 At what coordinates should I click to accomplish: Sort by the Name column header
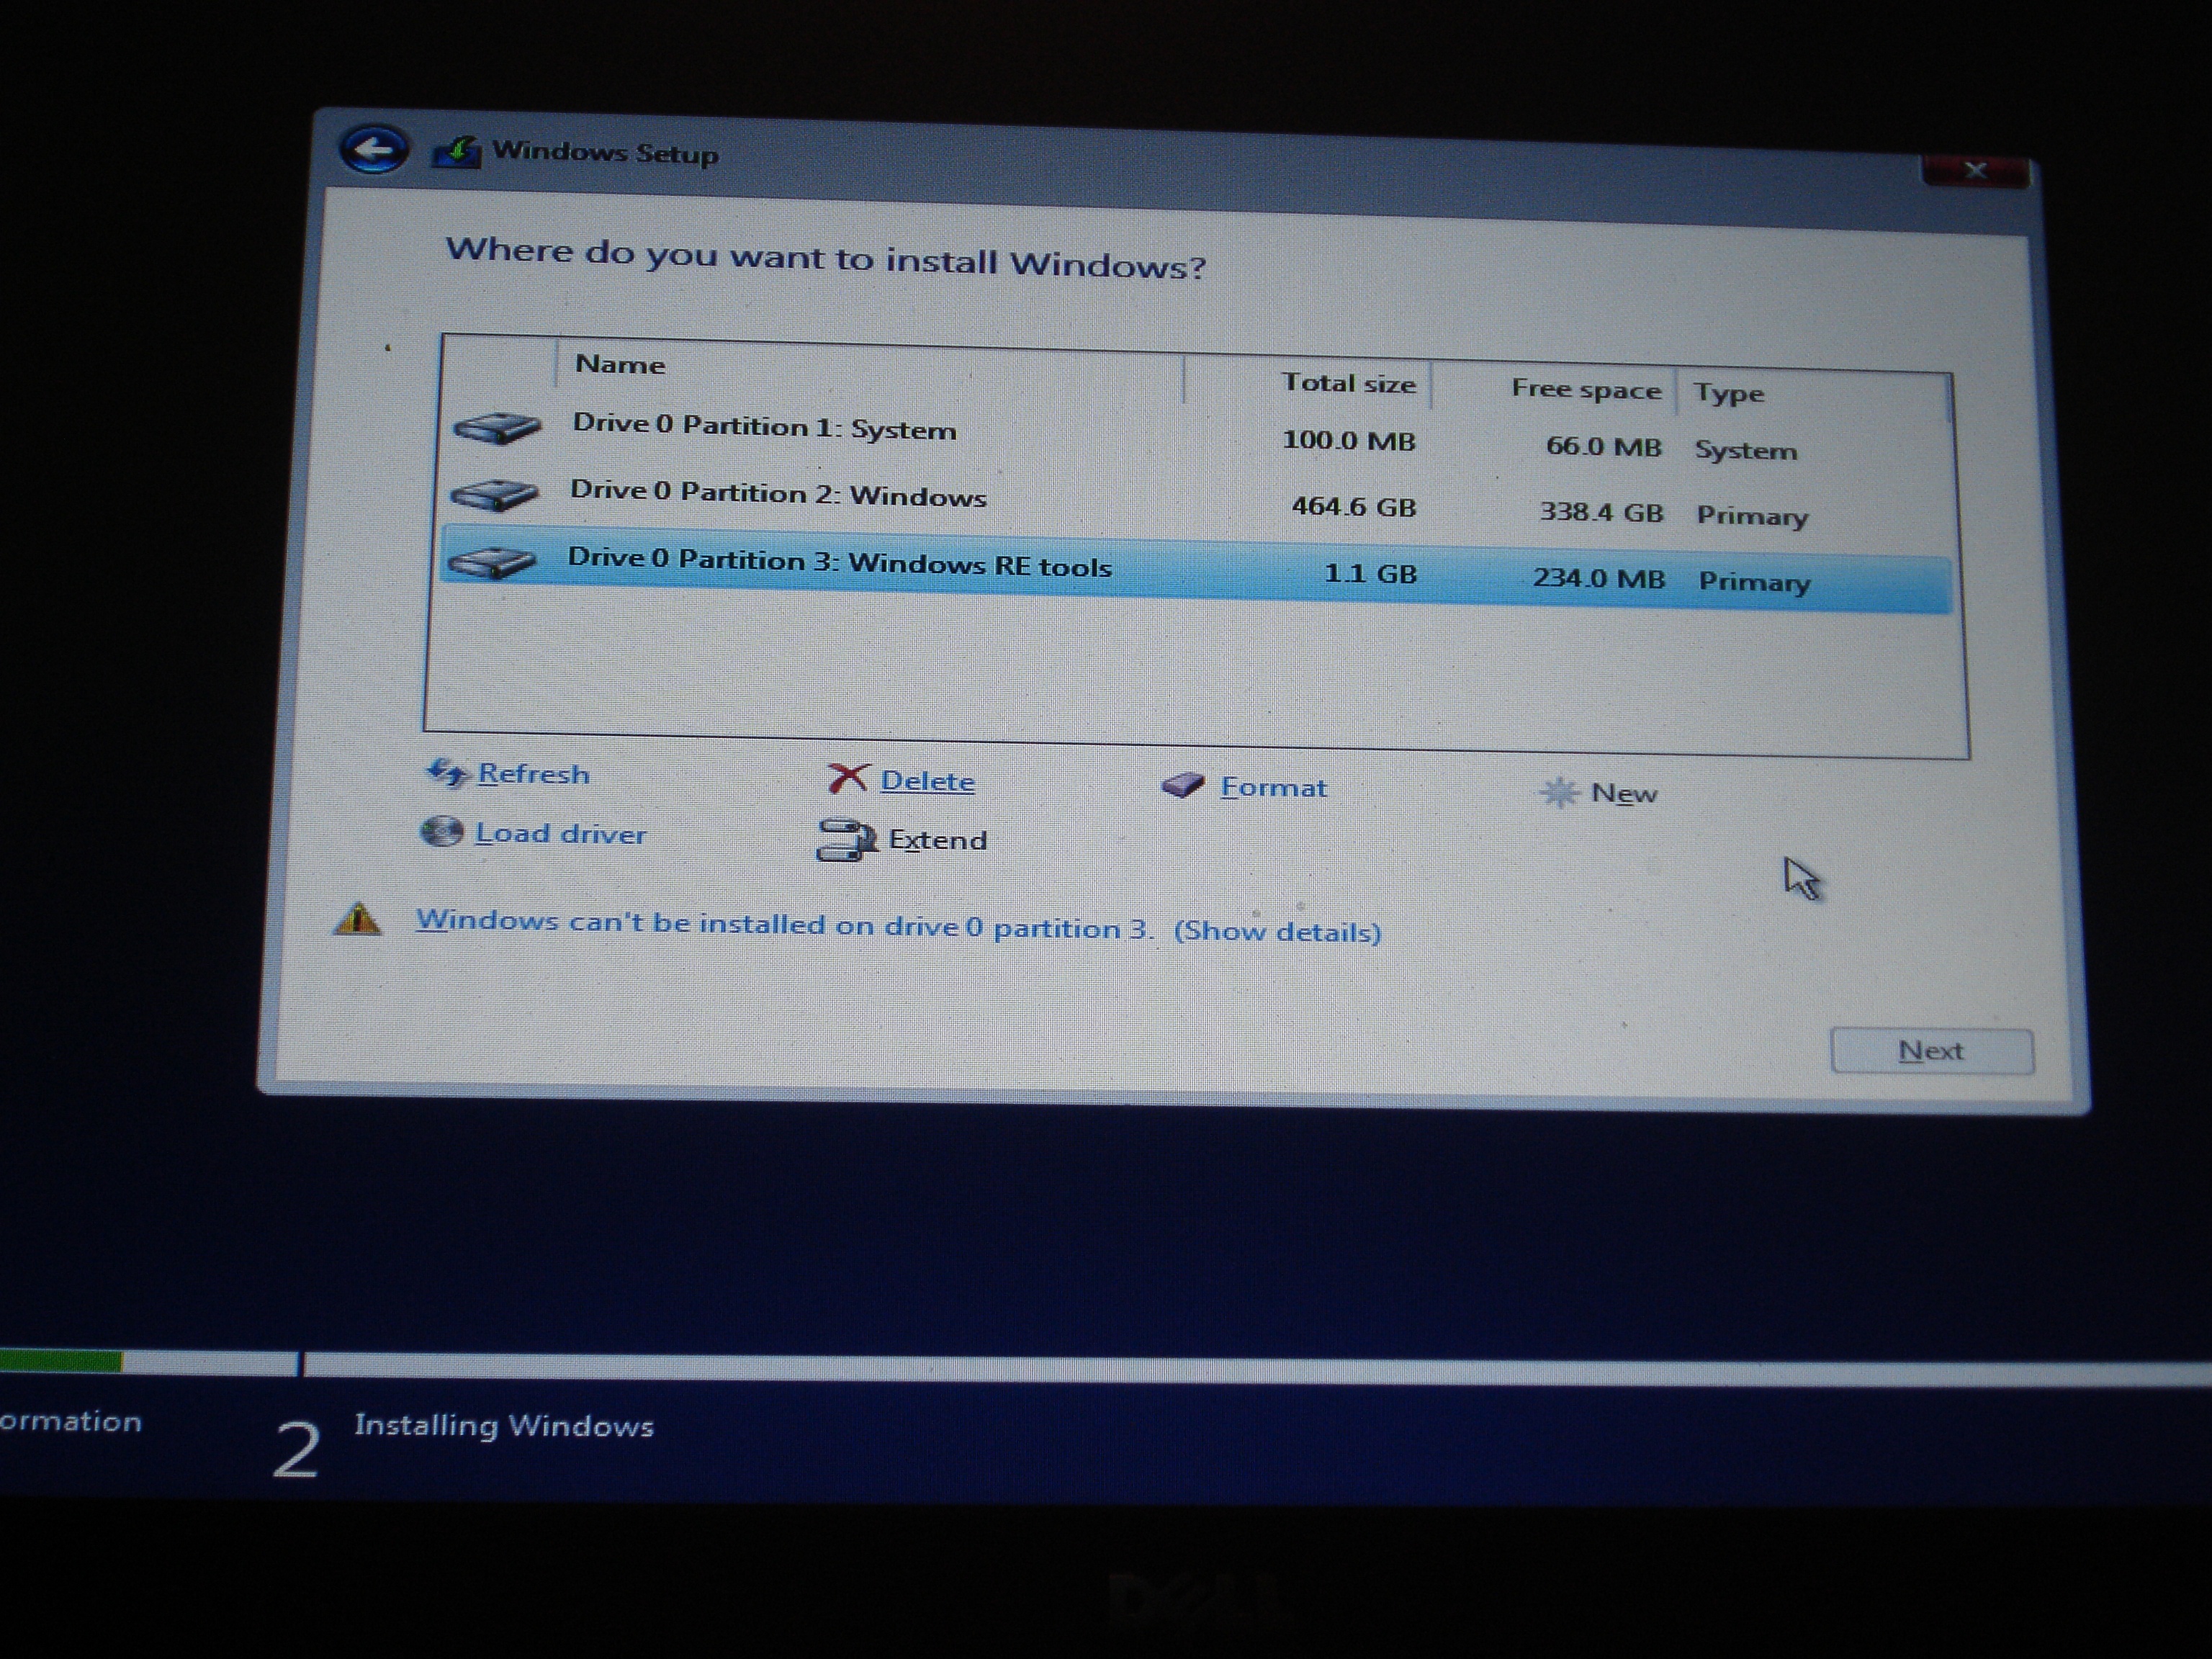tap(620, 365)
